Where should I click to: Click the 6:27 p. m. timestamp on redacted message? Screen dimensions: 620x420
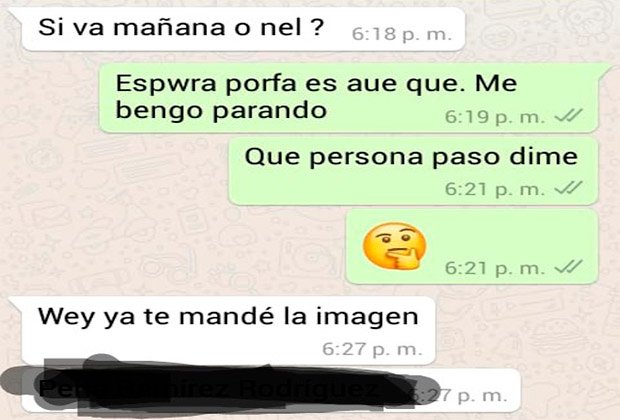click(x=471, y=395)
